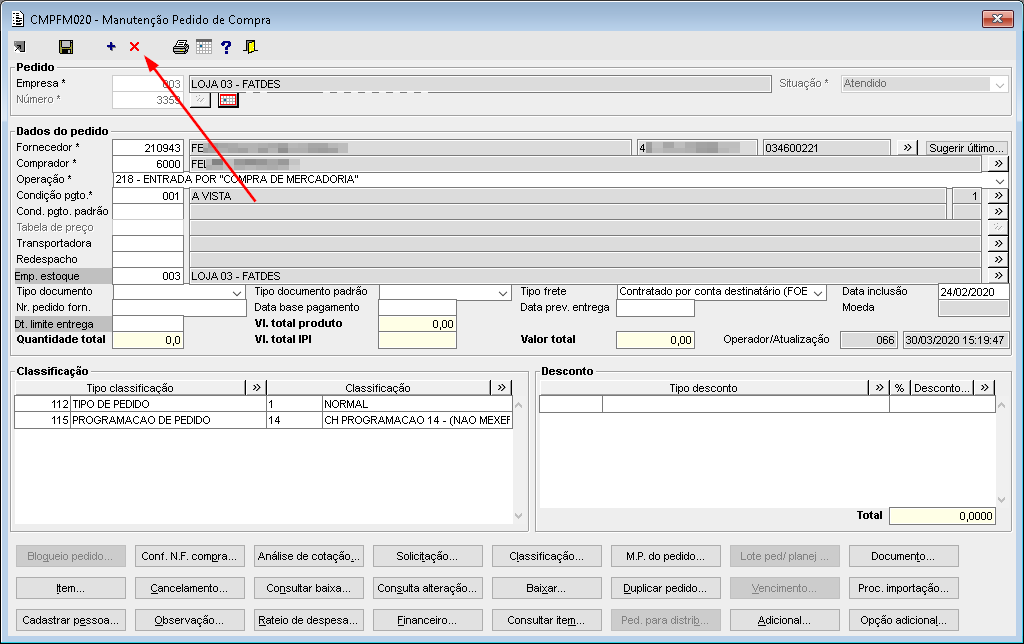The image size is (1024, 644).
Task: Click the Data base pagamento field
Action: click(417, 308)
